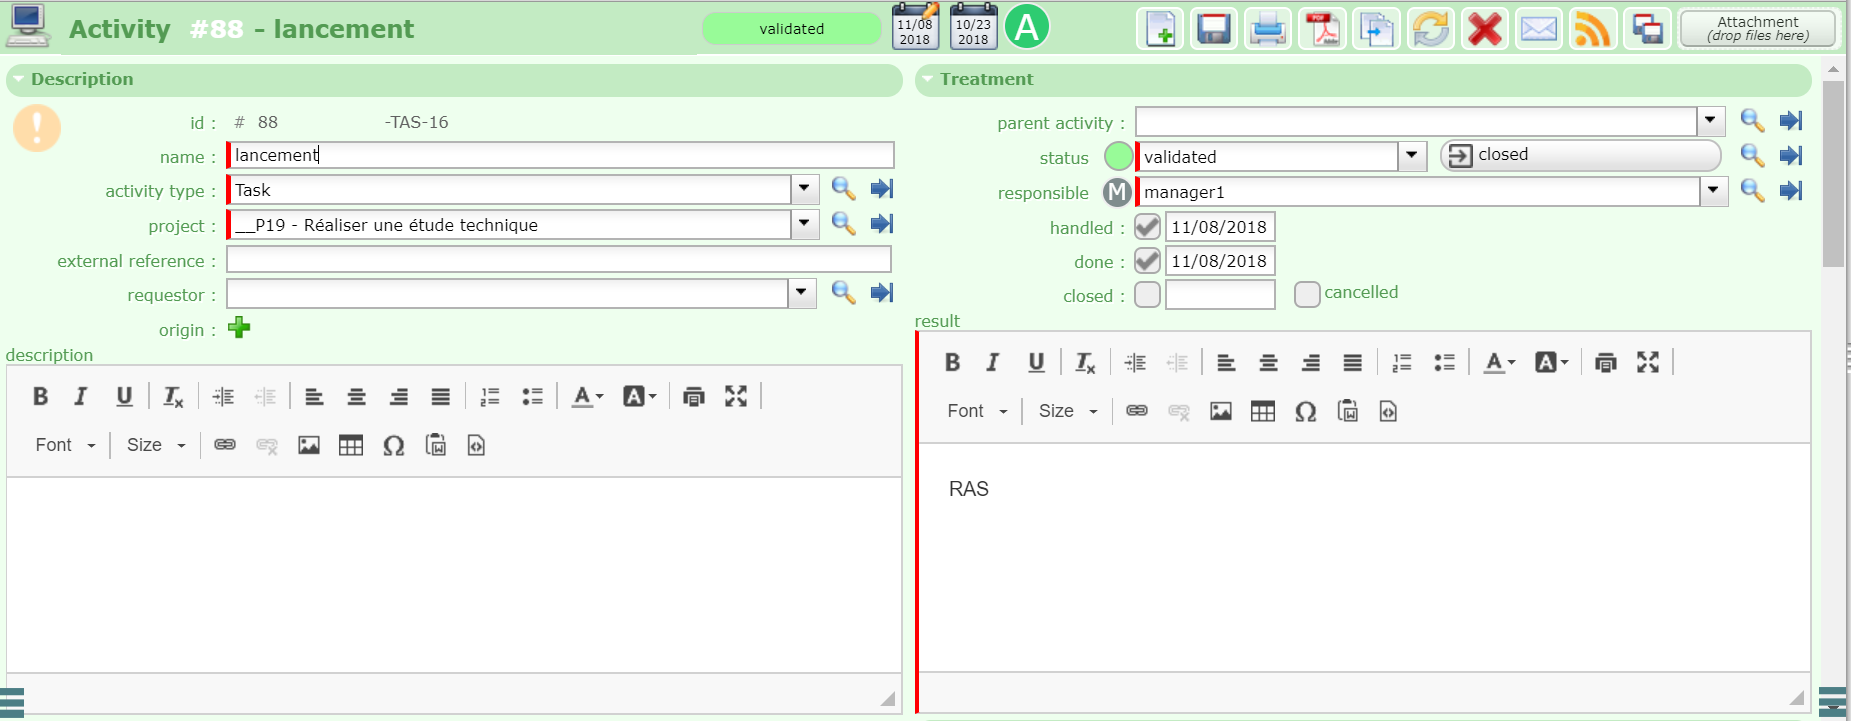
Task: Click the email envelope icon
Action: (x=1538, y=29)
